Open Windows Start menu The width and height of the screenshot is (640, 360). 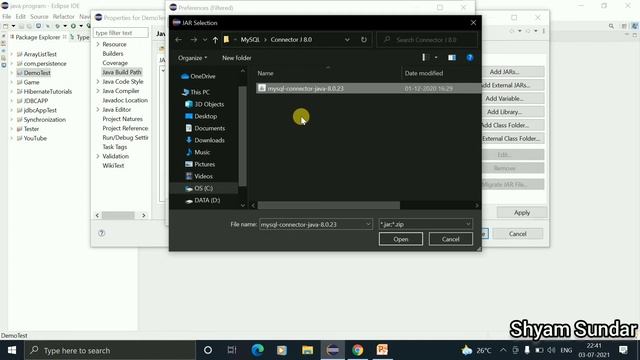[12, 350]
